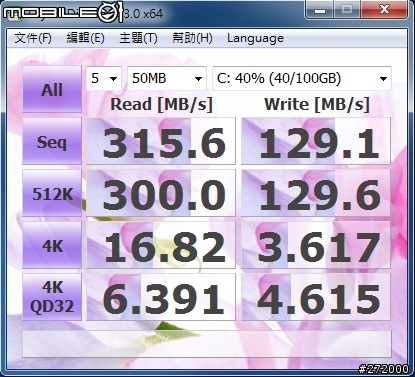Select the 4K write value 3.617
Viewport: 415px width, 377px height.
point(316,245)
